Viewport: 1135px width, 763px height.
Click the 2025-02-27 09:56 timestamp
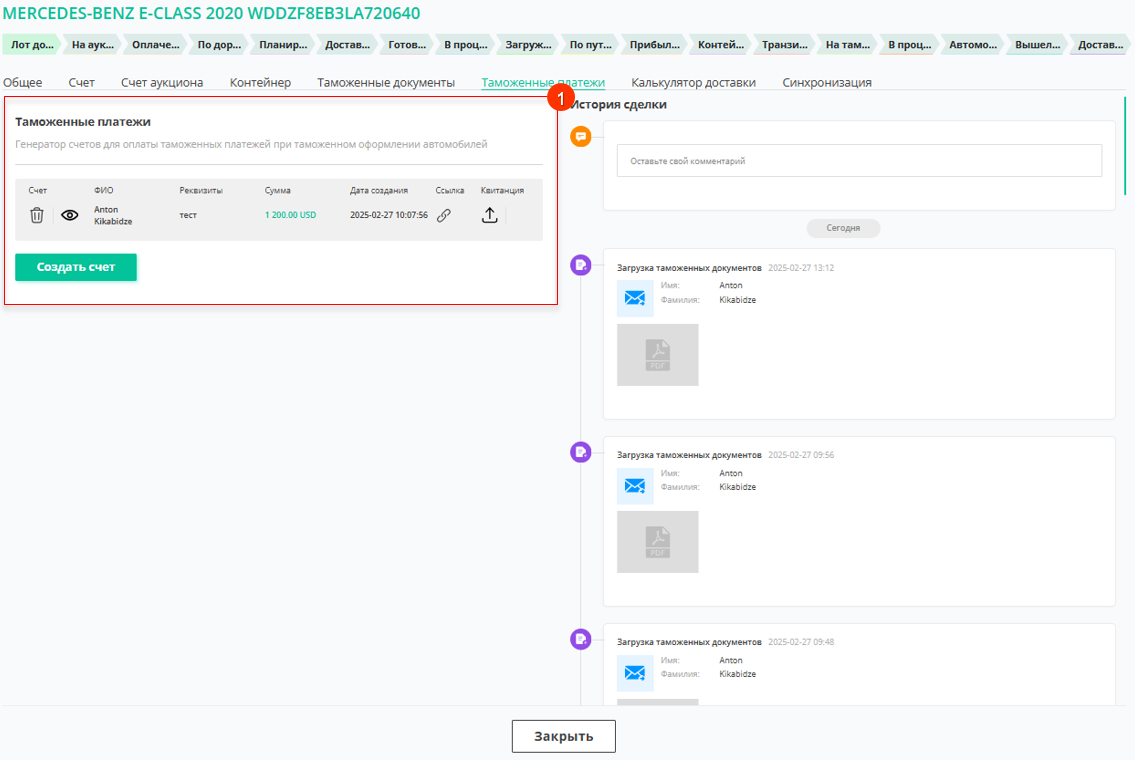click(801, 455)
